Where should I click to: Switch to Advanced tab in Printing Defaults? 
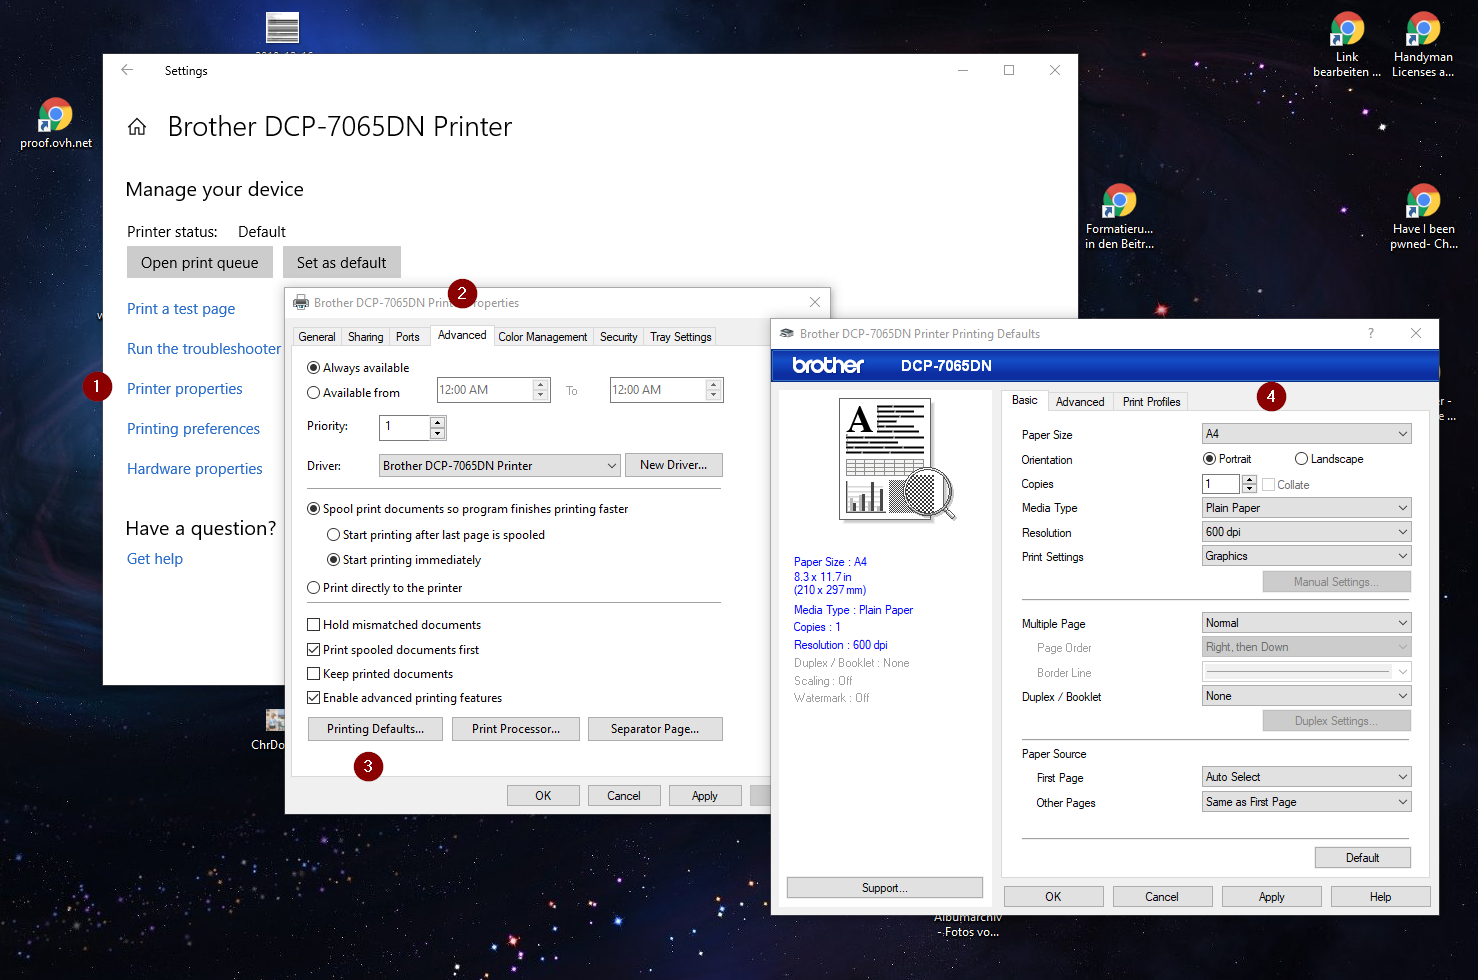pos(1080,402)
